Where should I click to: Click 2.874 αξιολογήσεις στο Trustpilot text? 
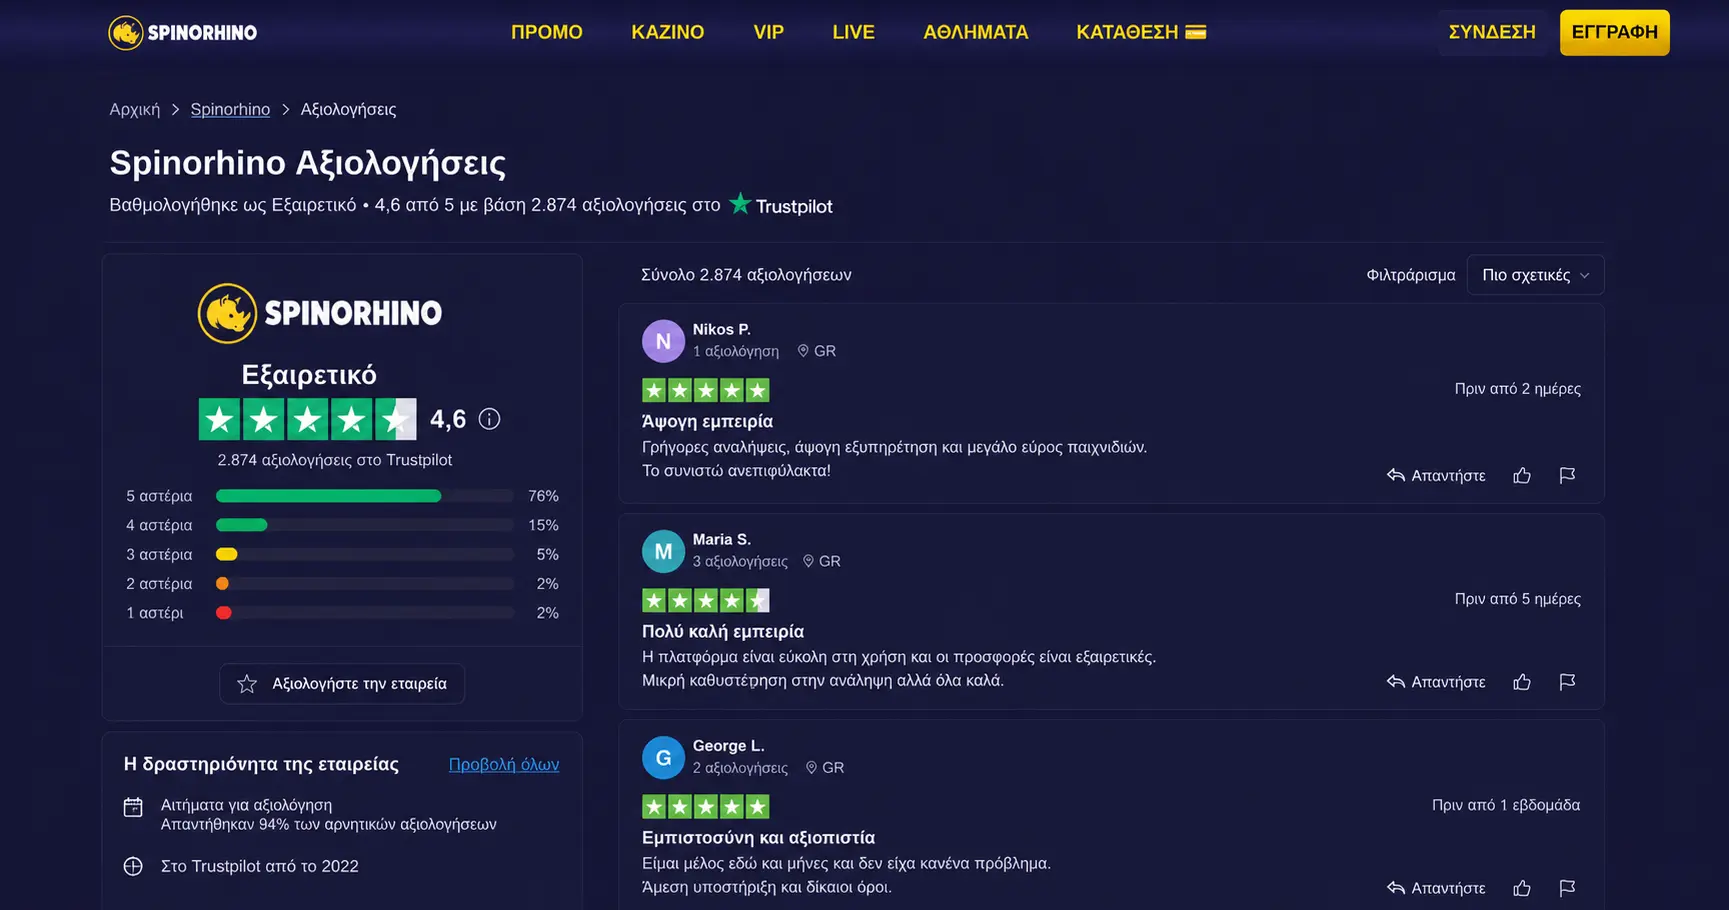pyautogui.click(x=335, y=460)
